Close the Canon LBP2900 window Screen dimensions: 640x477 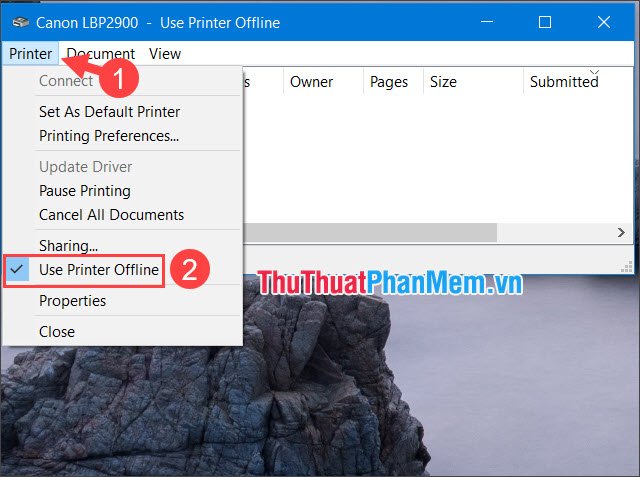coord(604,22)
